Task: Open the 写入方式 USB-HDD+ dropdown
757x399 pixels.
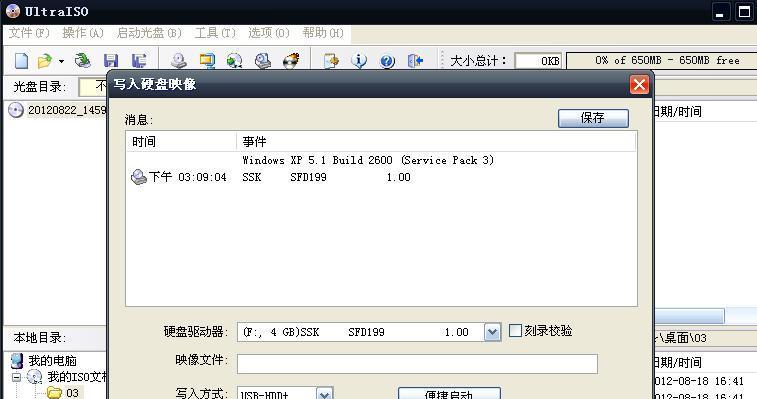Action: (324, 393)
